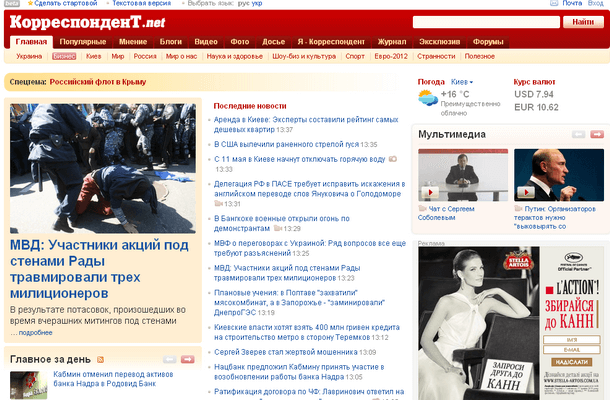Click the RSS feed icon beside Главное за день
The height and width of the screenshot is (400, 610).
101,359
